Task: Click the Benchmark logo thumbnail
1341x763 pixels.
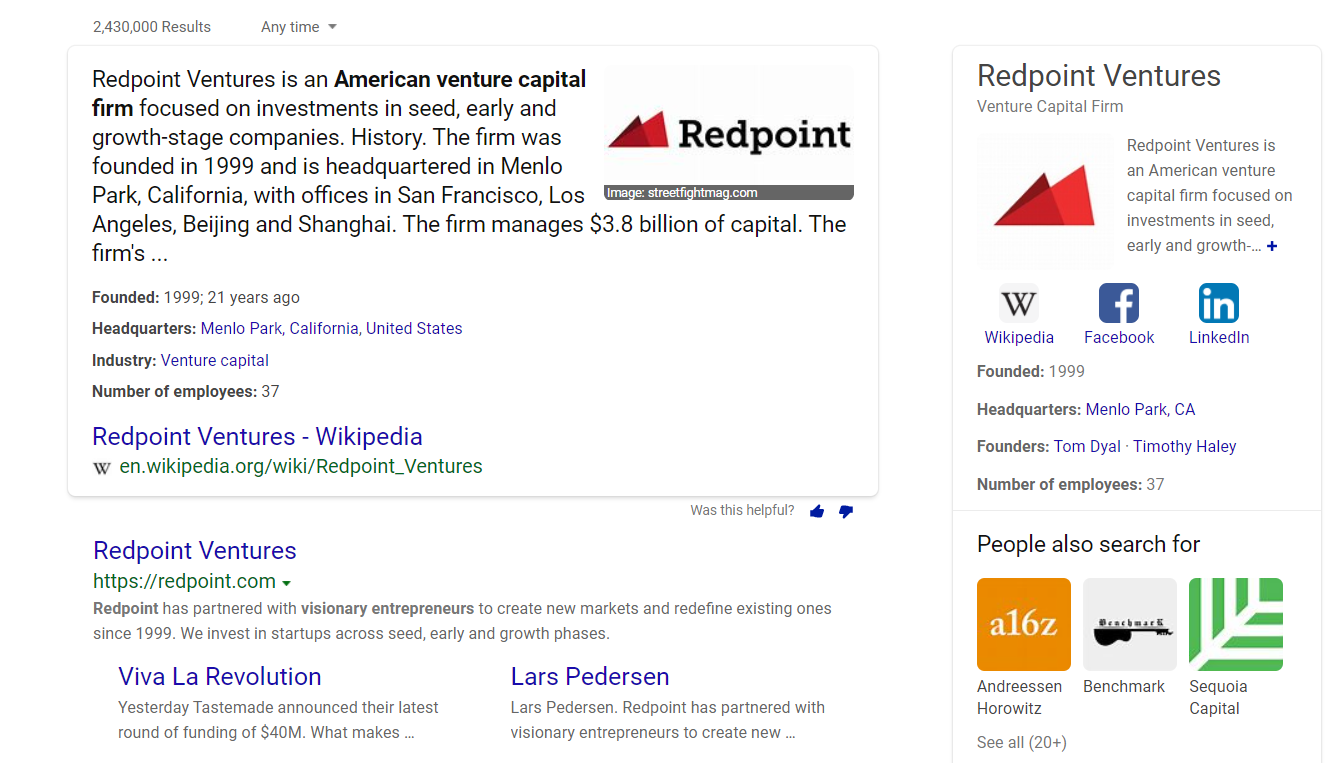Action: [x=1130, y=624]
